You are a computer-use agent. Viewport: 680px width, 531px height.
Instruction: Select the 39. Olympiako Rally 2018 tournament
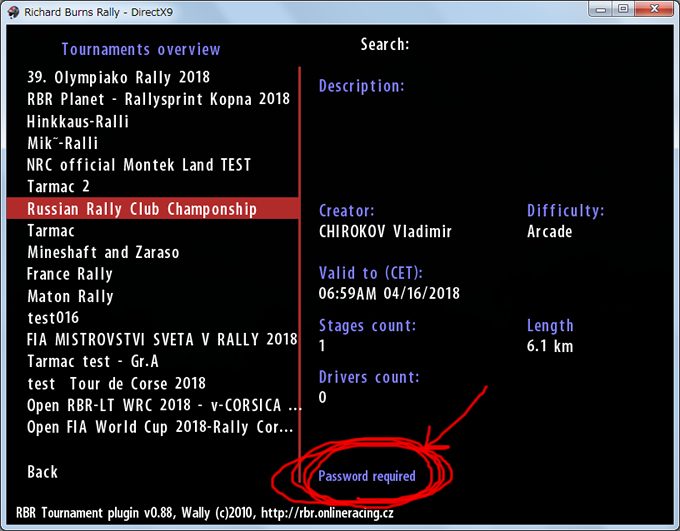118,77
